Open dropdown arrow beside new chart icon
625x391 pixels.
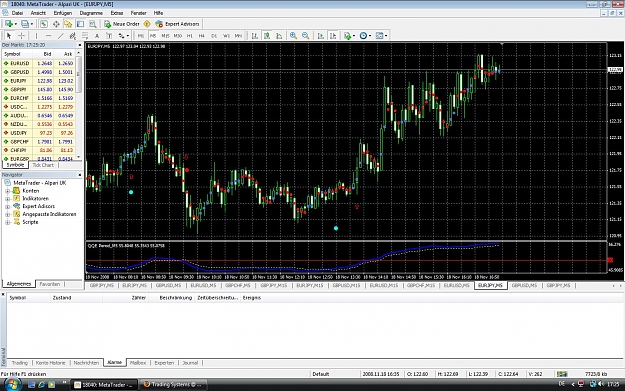15,24
